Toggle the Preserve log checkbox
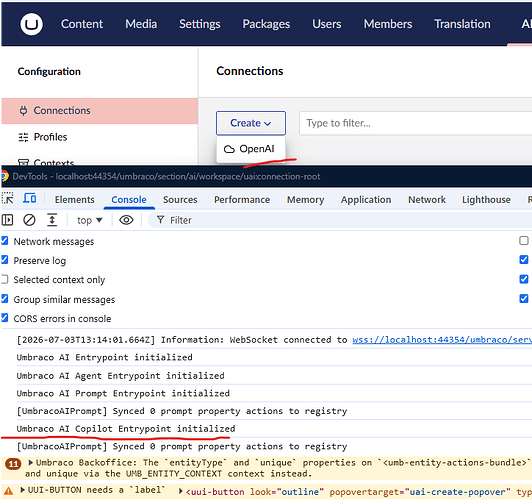Screen dimensions: 532x500 (5, 260)
